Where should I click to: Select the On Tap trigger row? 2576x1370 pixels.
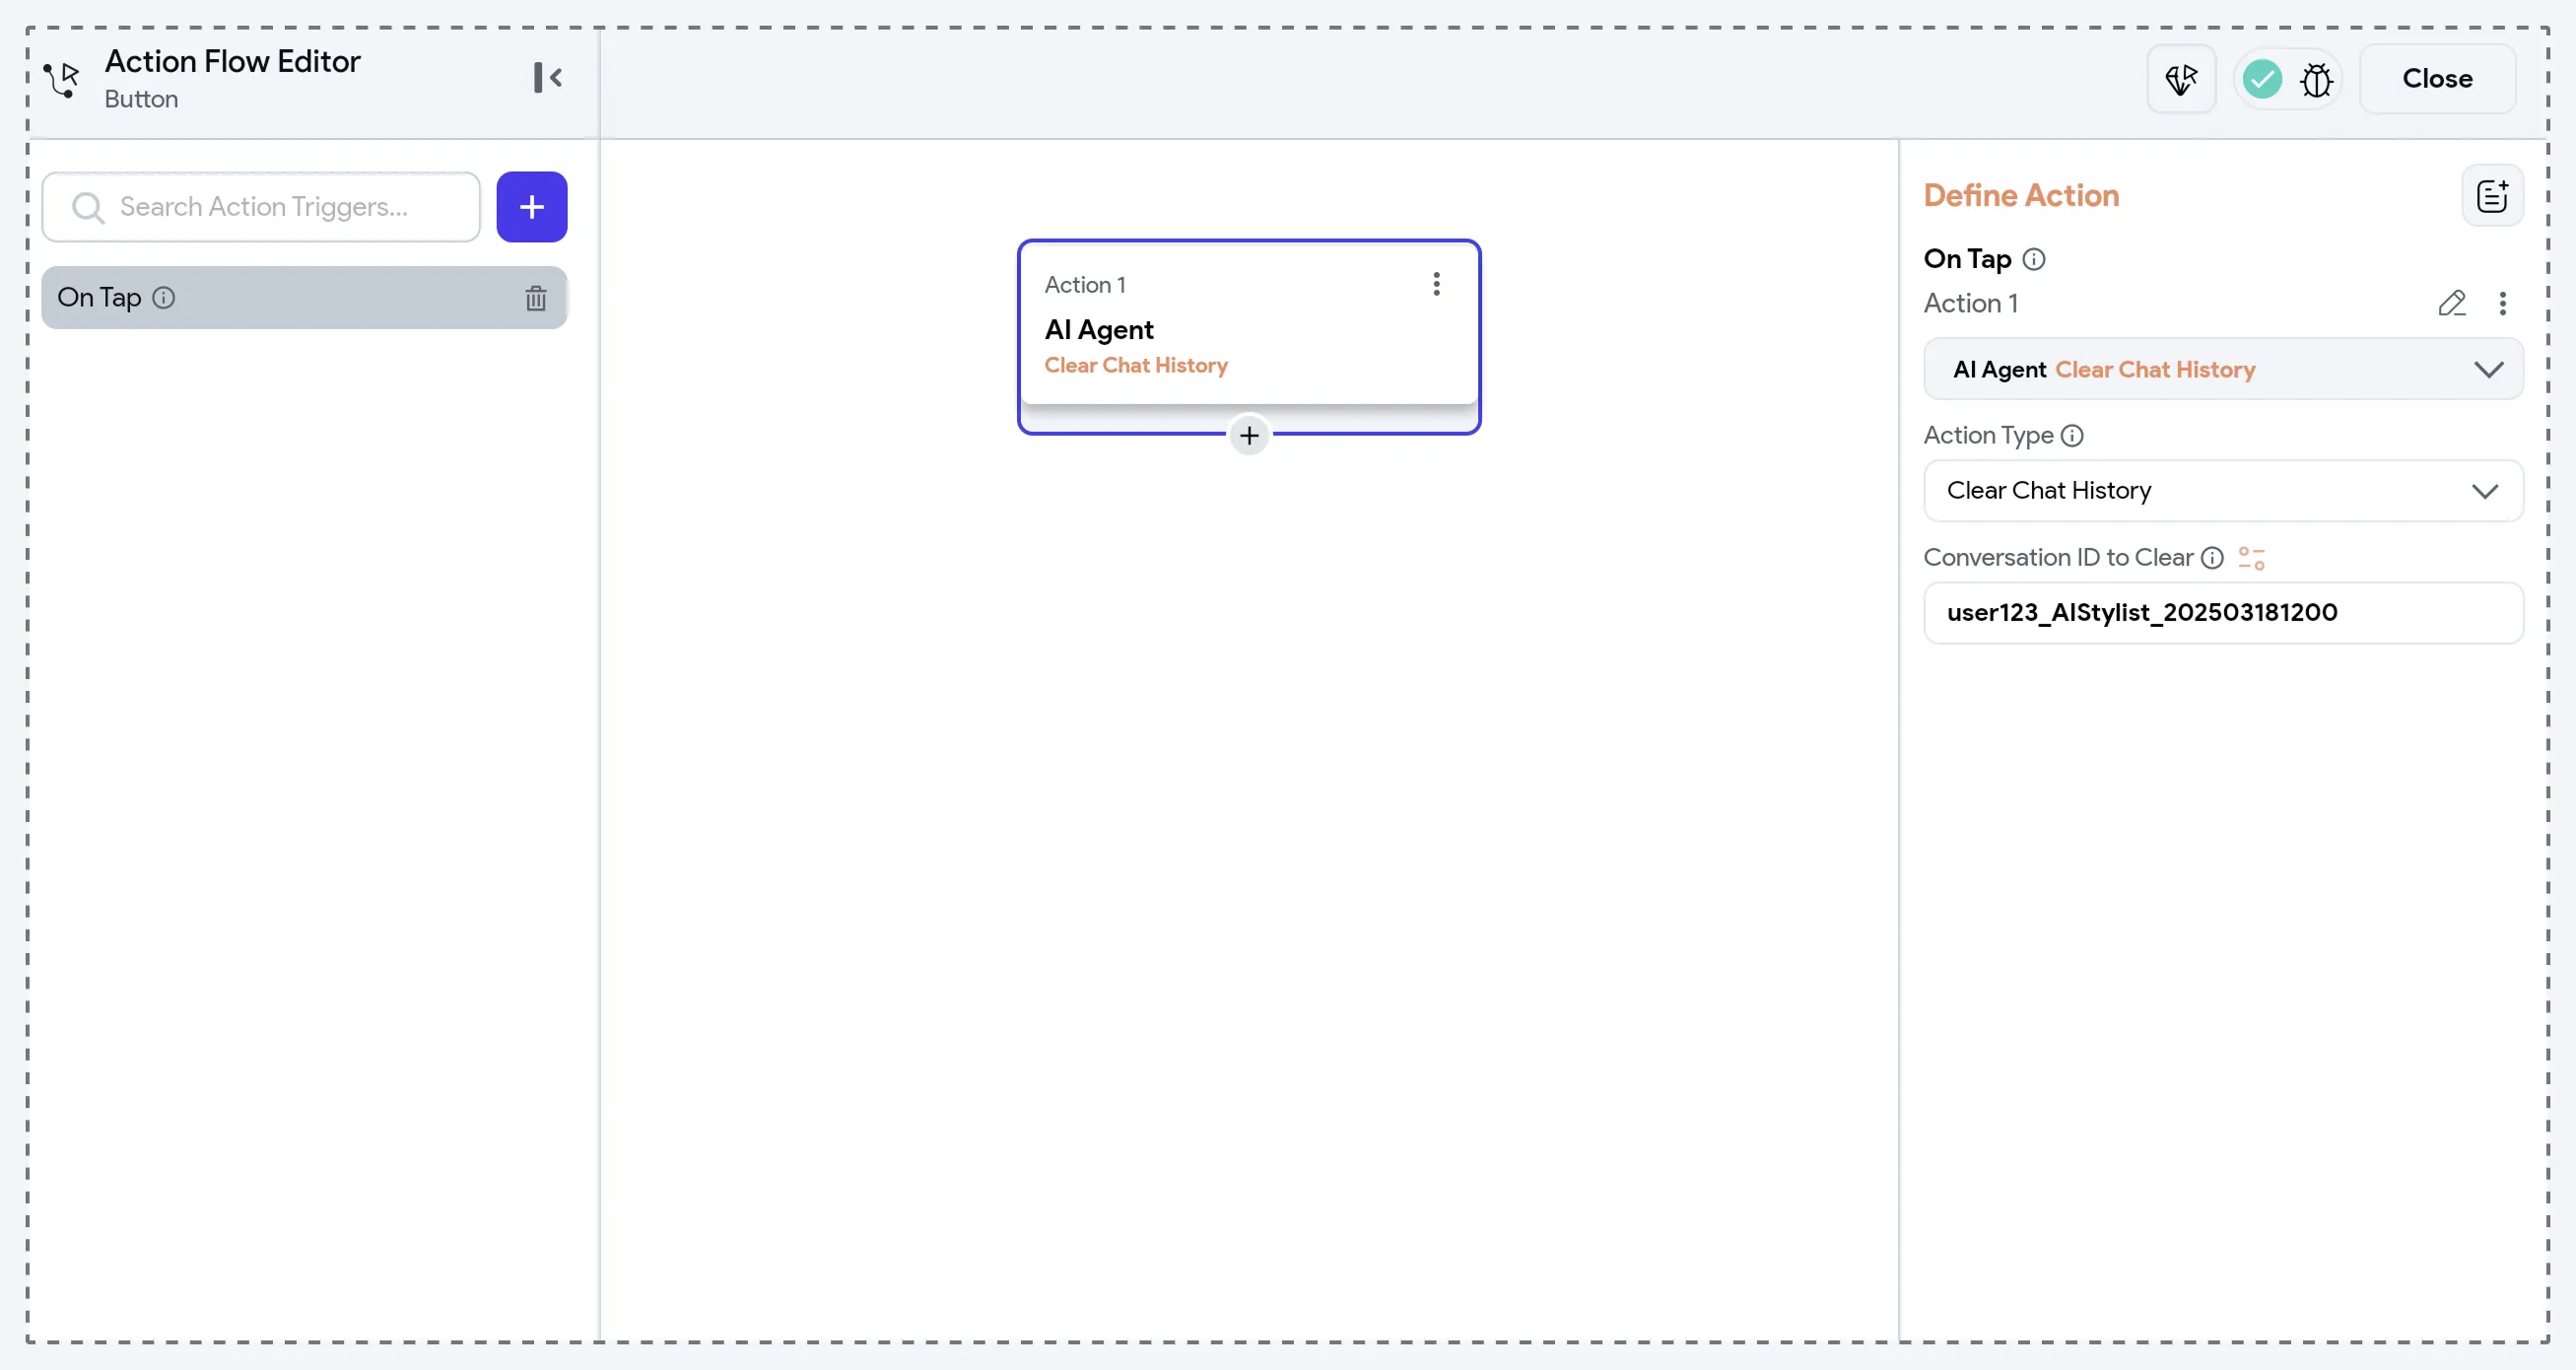point(304,297)
